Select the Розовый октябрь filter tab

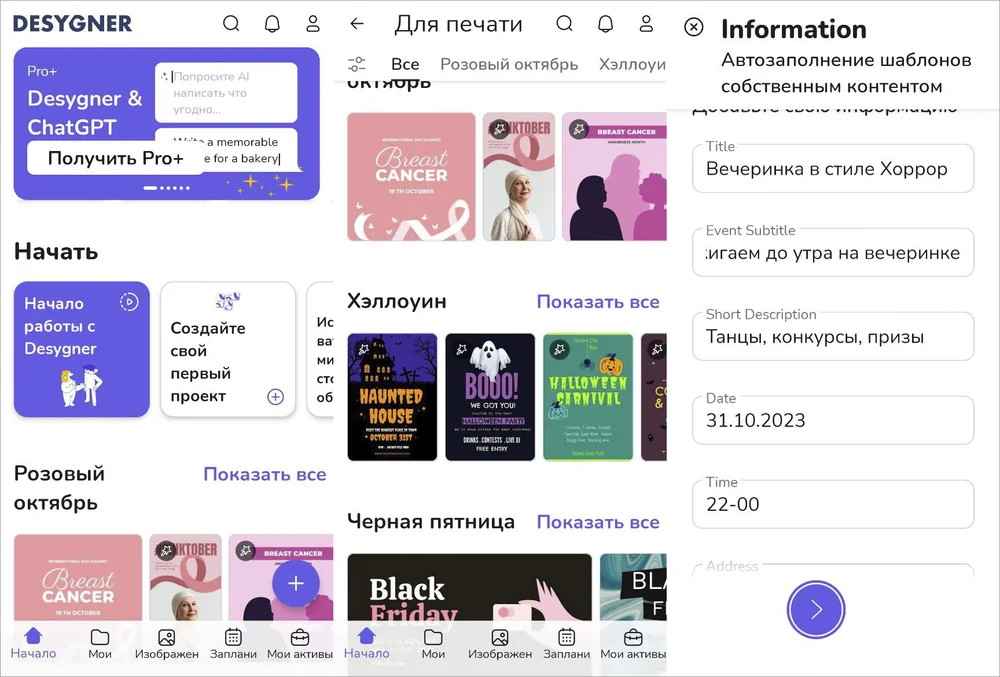509,64
